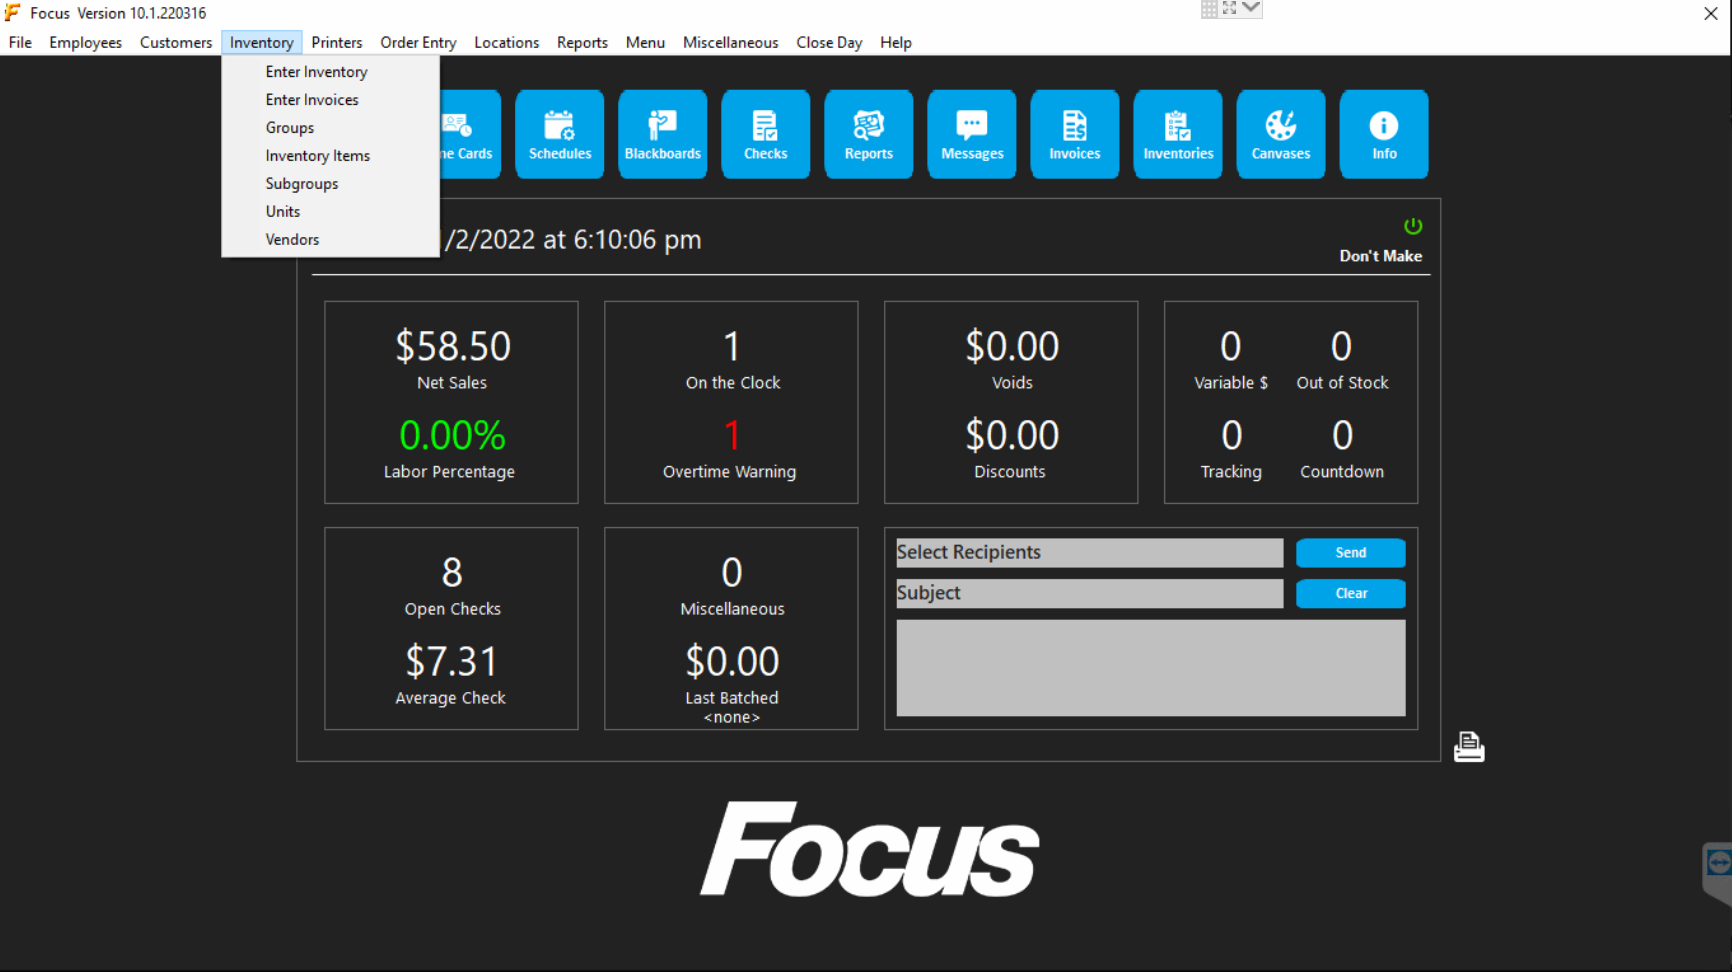Select Units menu entry
Viewport: 1732px width, 972px height.
[330, 212]
